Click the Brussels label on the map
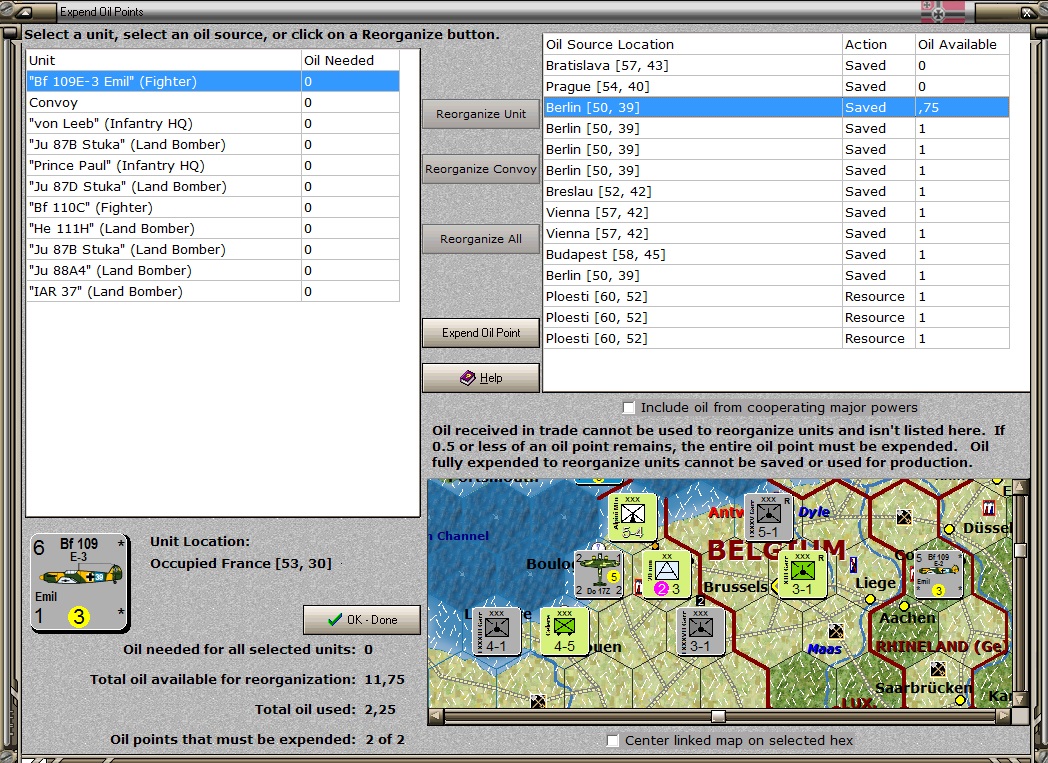The height and width of the screenshot is (763, 1048). [x=735, y=587]
